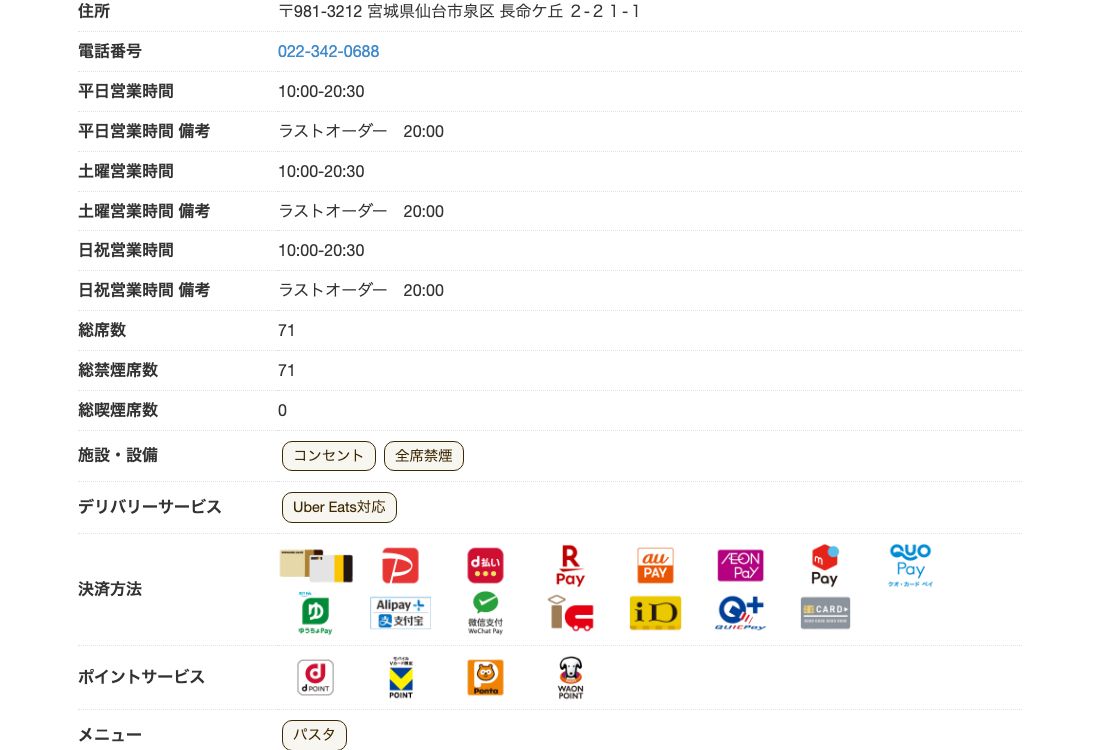Click the V POINT icon

(401, 678)
